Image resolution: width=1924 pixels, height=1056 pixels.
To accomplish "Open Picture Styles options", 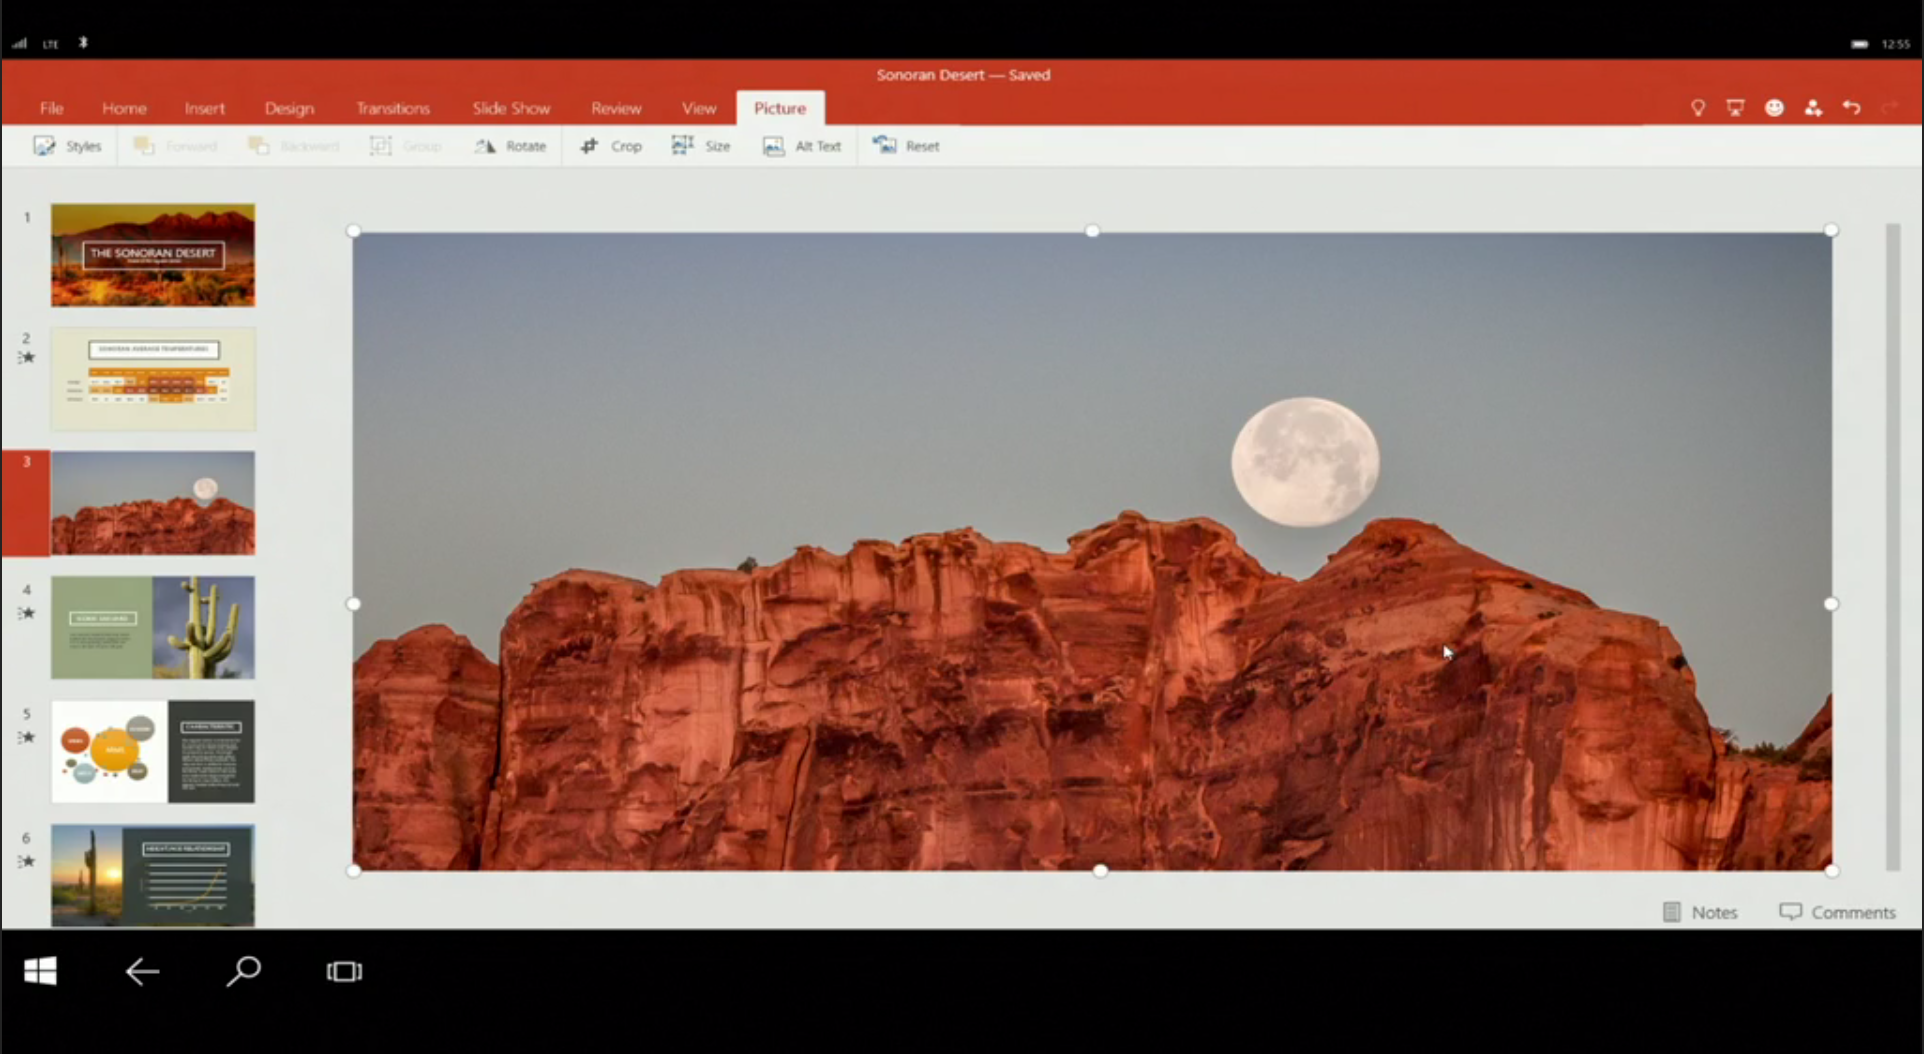I will [68, 145].
